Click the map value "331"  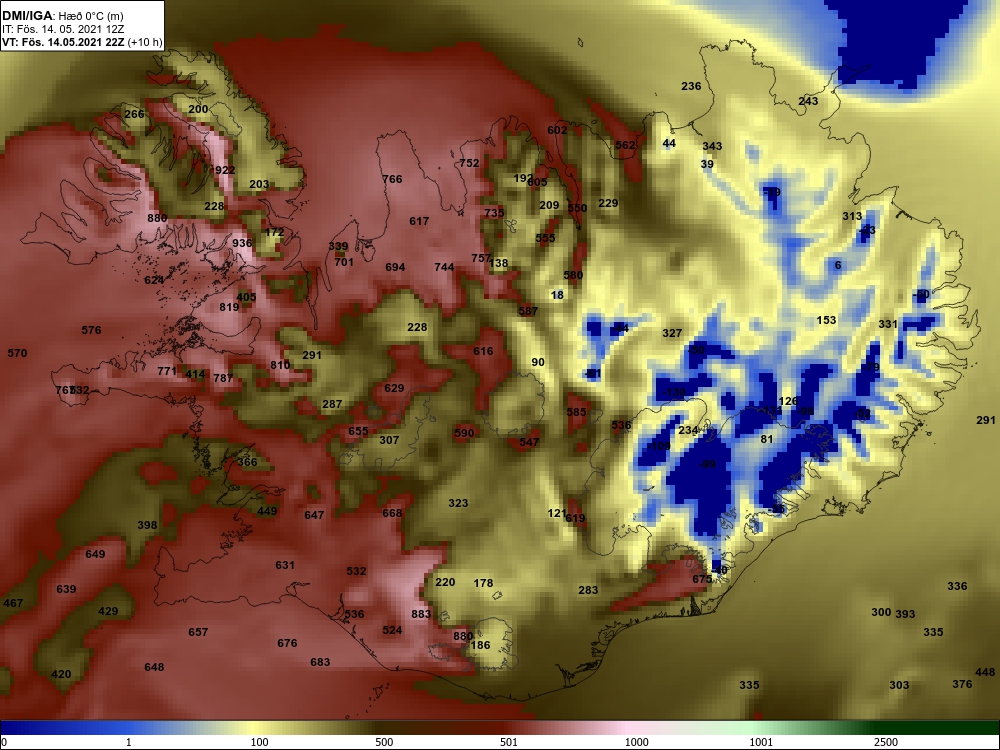tap(888, 324)
